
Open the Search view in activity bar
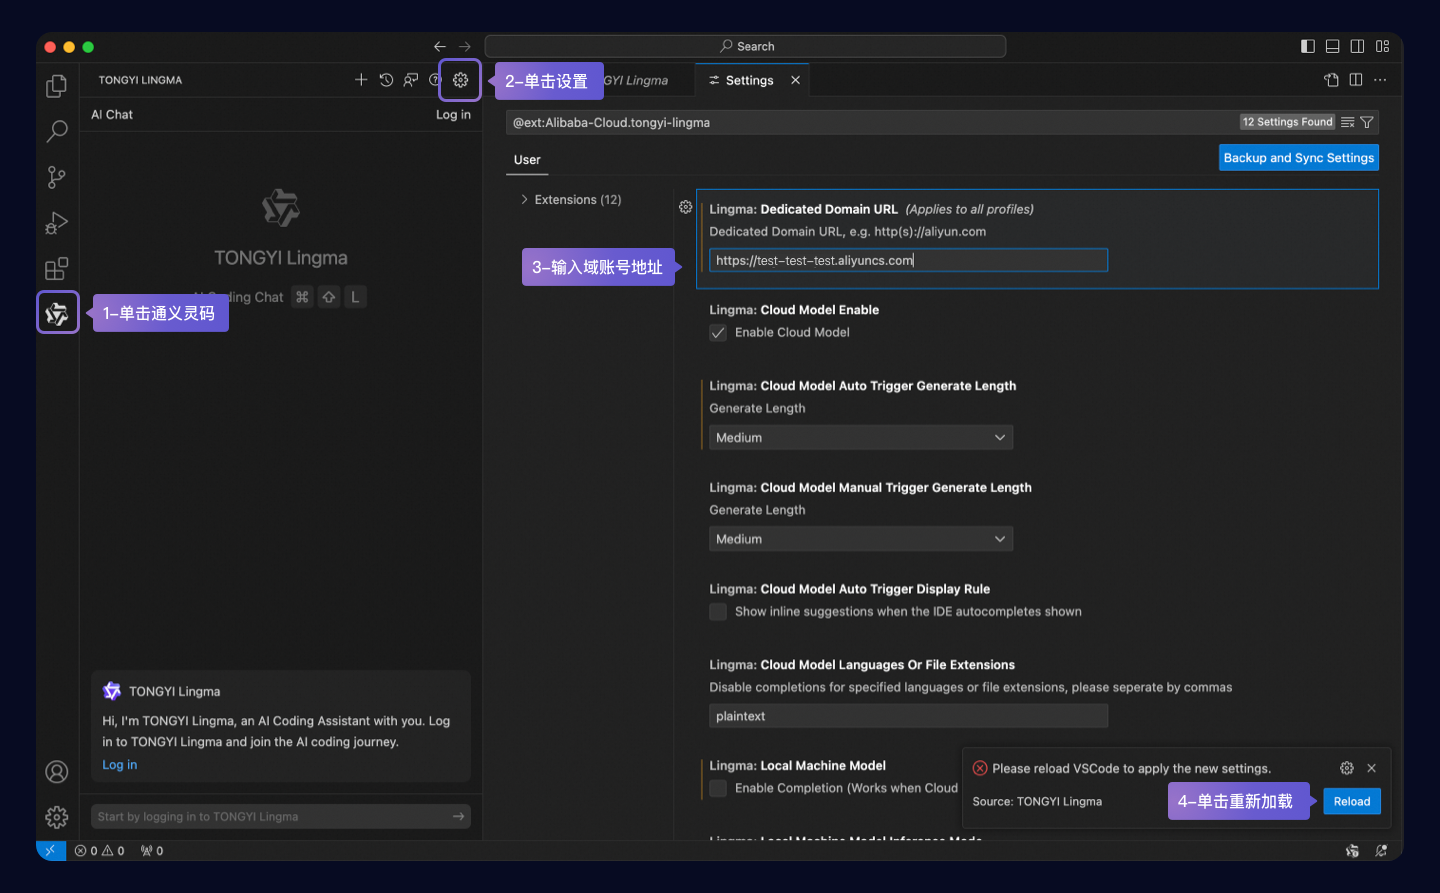pos(57,131)
